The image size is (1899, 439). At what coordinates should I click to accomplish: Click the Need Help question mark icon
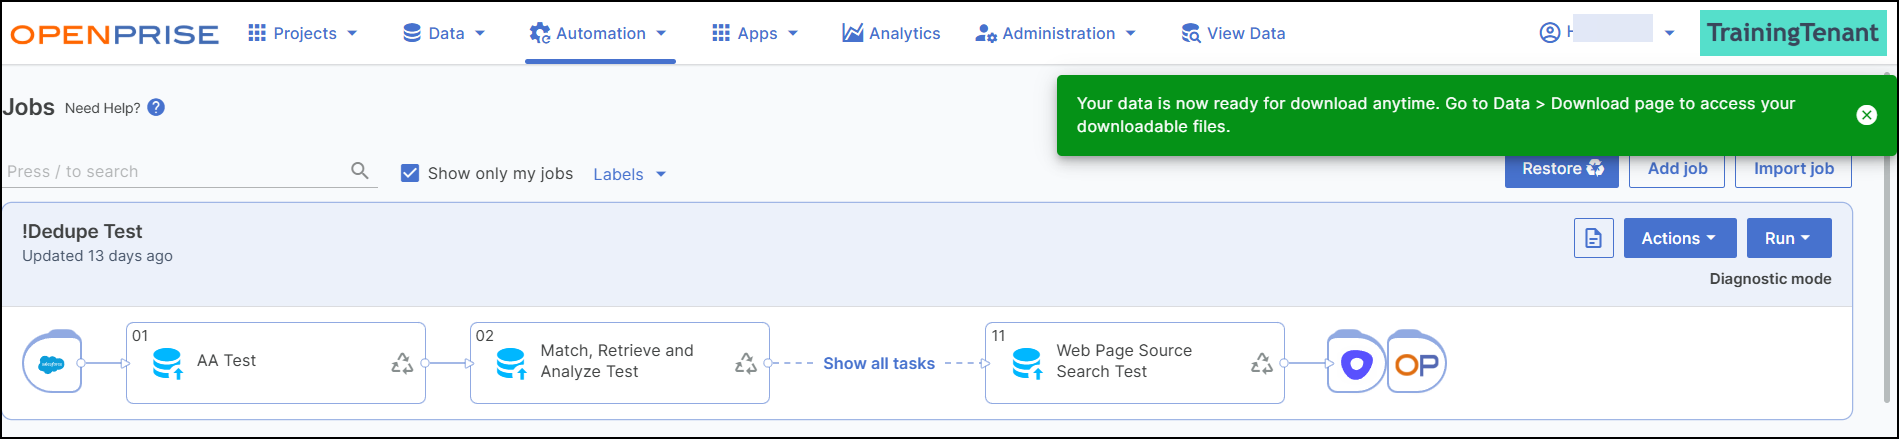point(156,108)
